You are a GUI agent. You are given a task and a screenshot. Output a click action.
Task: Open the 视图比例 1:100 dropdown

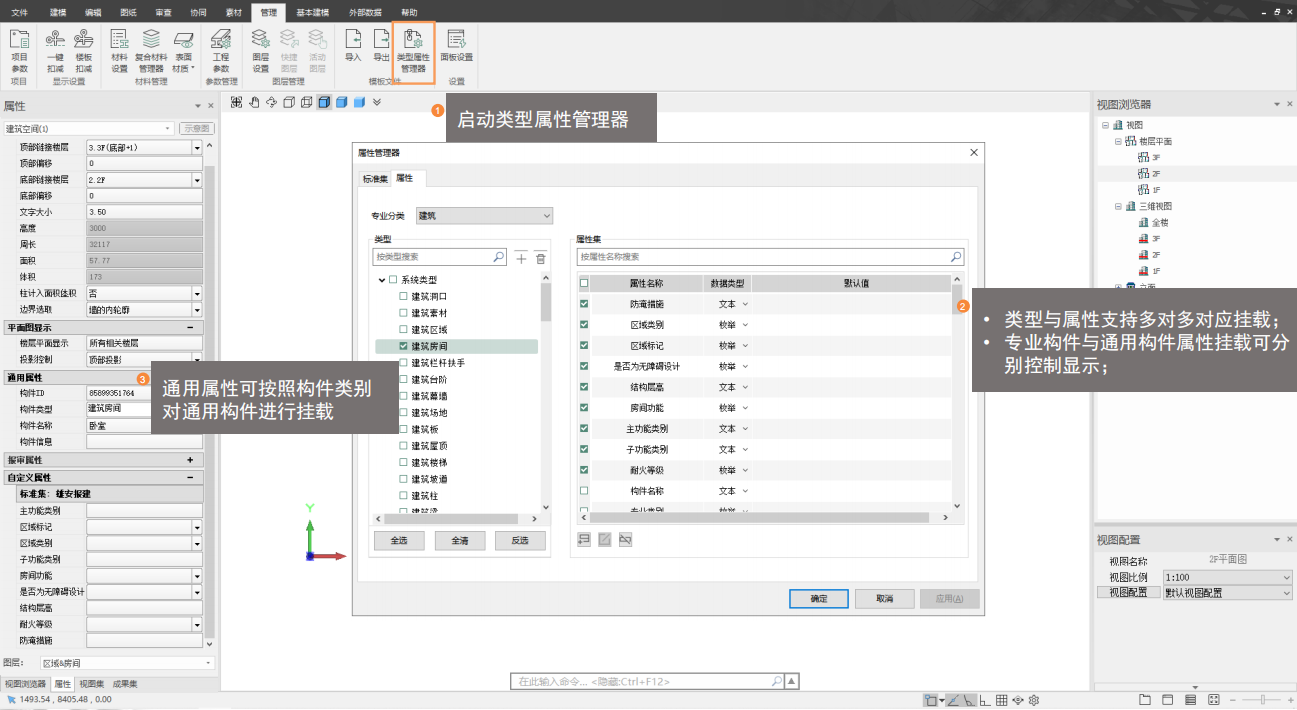[x=1227, y=578]
